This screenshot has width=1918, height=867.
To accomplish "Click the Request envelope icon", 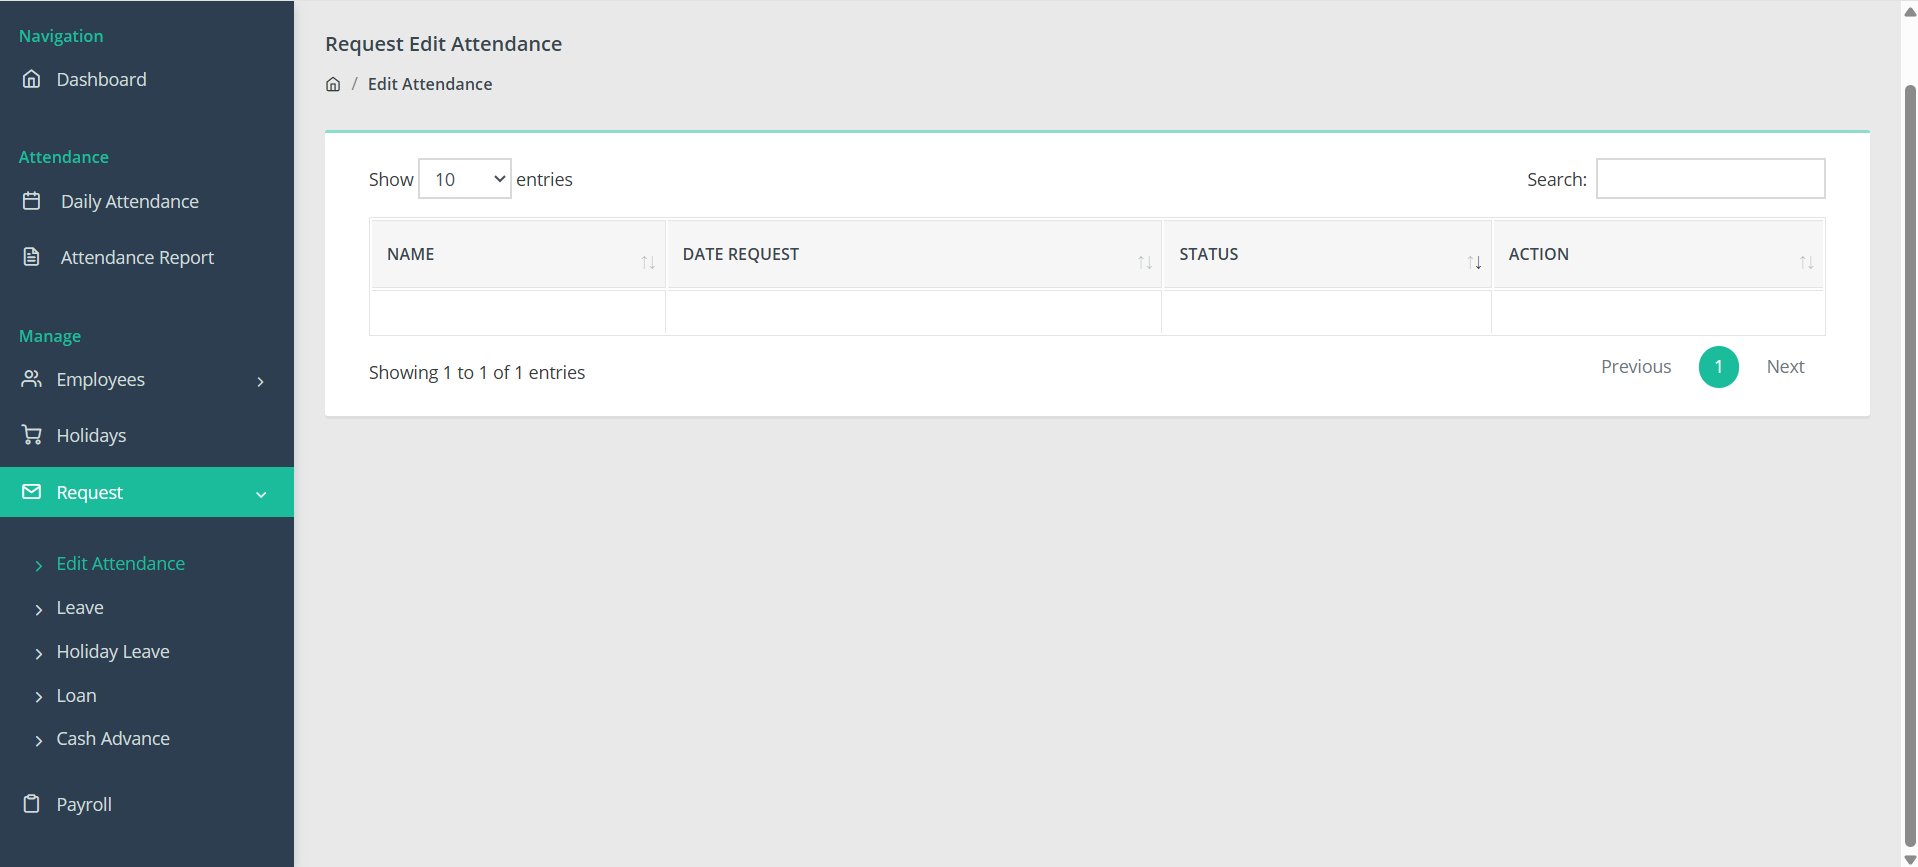I will click(32, 492).
